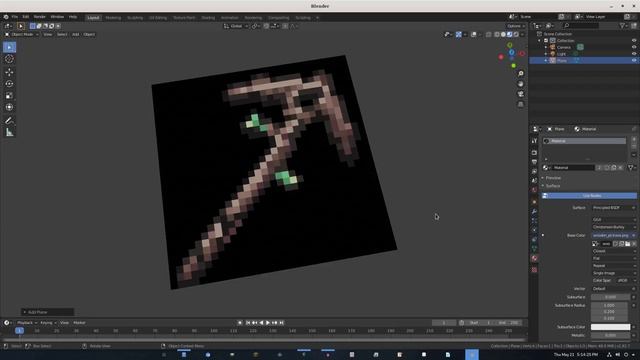Switch to wireframe viewport shading
The width and height of the screenshot is (640, 360).
point(497,35)
